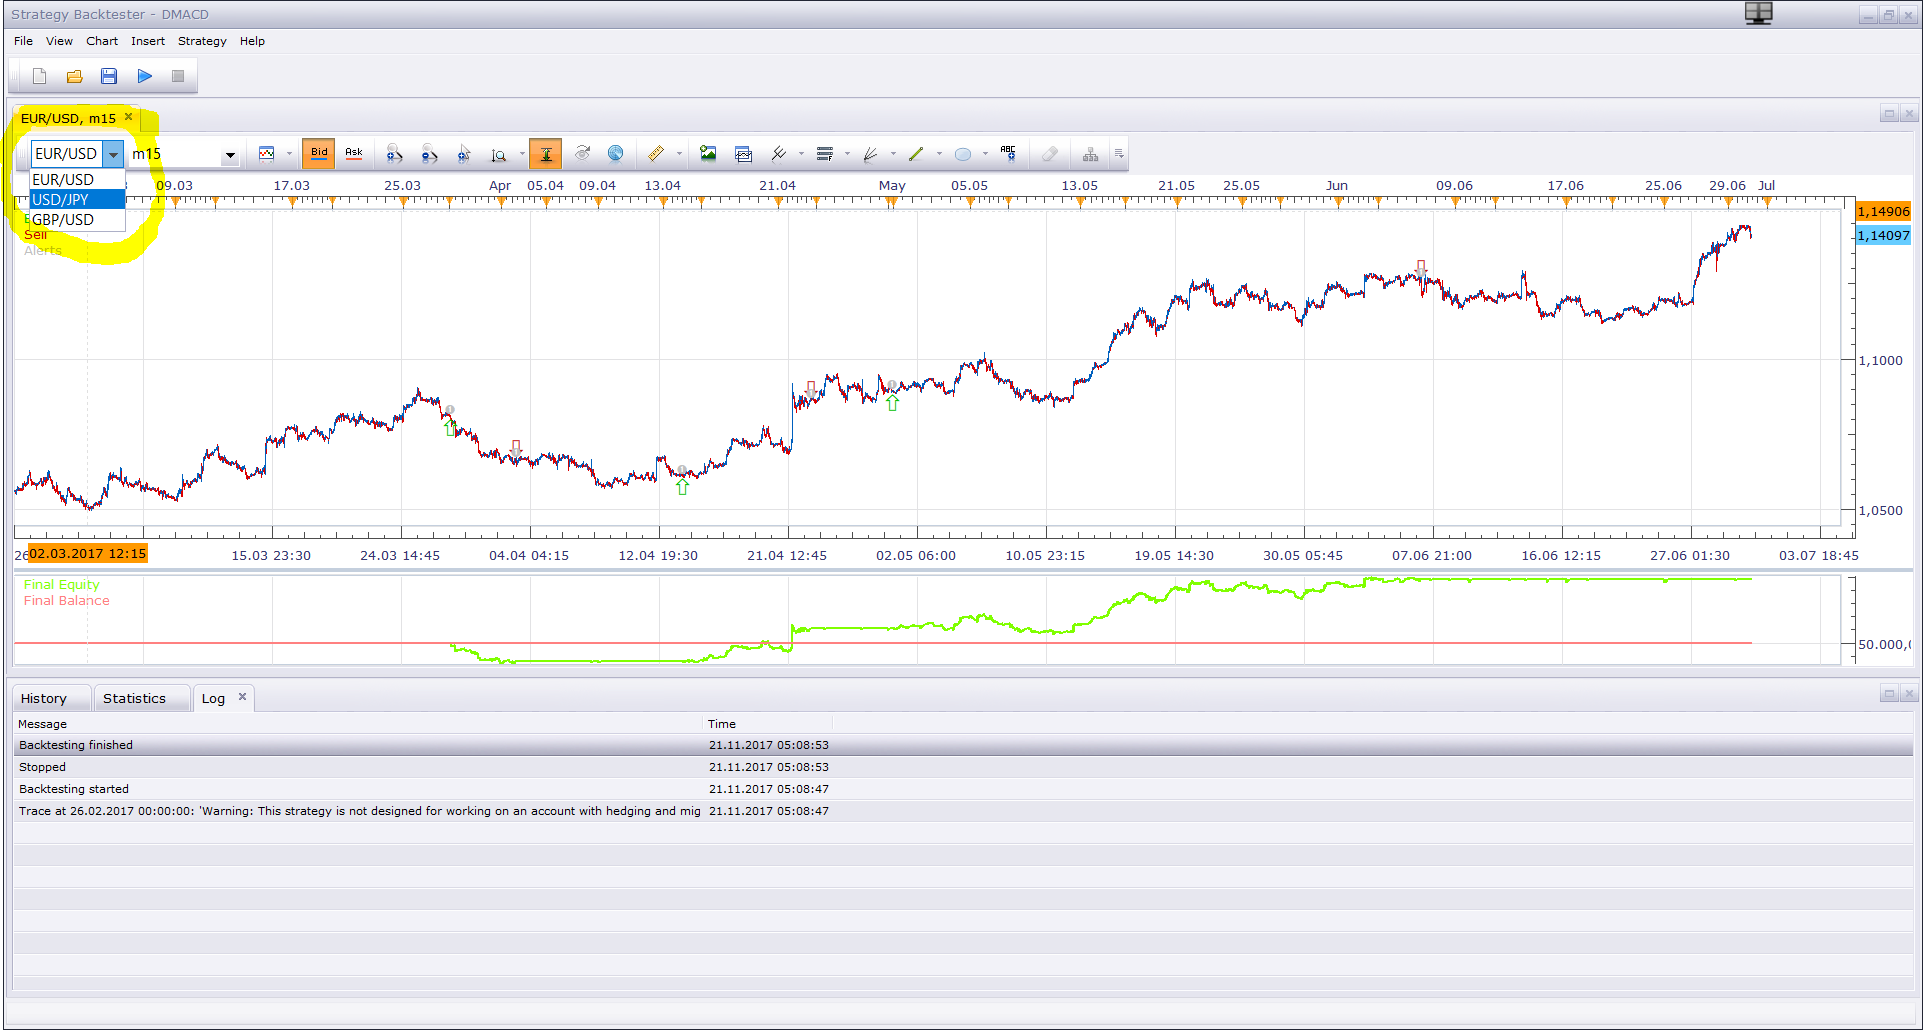The width and height of the screenshot is (1923, 1030).
Task: Toggle the highlighted vertical autoscale button
Action: 546,154
